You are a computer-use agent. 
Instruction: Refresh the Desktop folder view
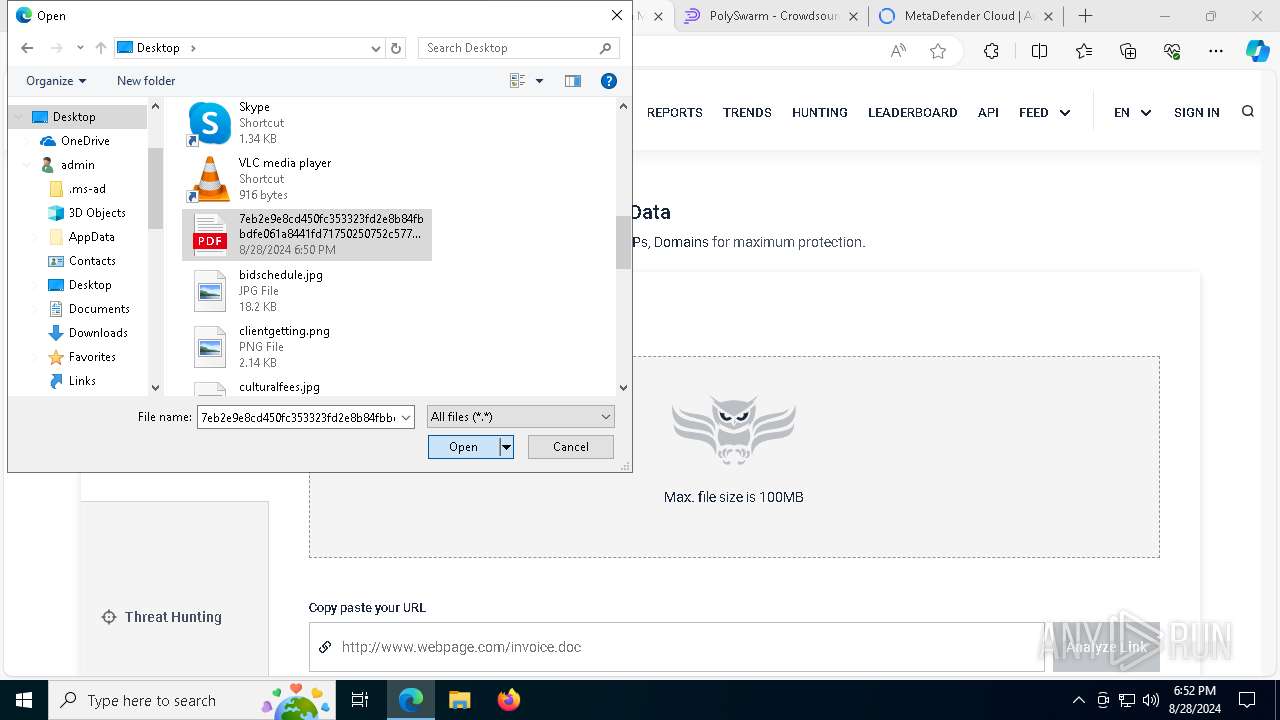(396, 48)
